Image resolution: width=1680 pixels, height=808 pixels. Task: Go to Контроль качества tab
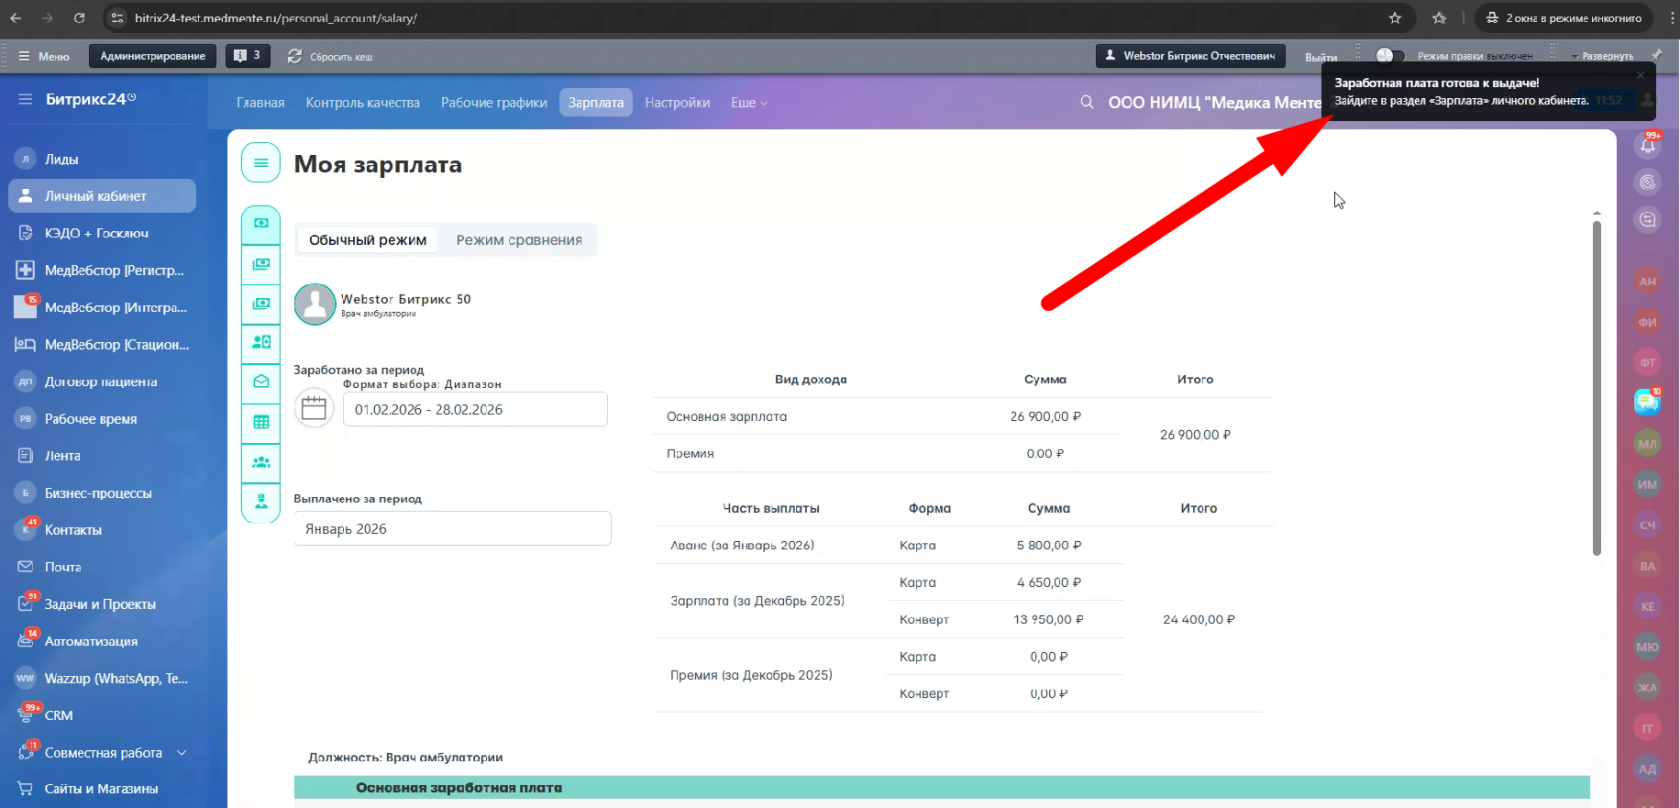pos(362,103)
